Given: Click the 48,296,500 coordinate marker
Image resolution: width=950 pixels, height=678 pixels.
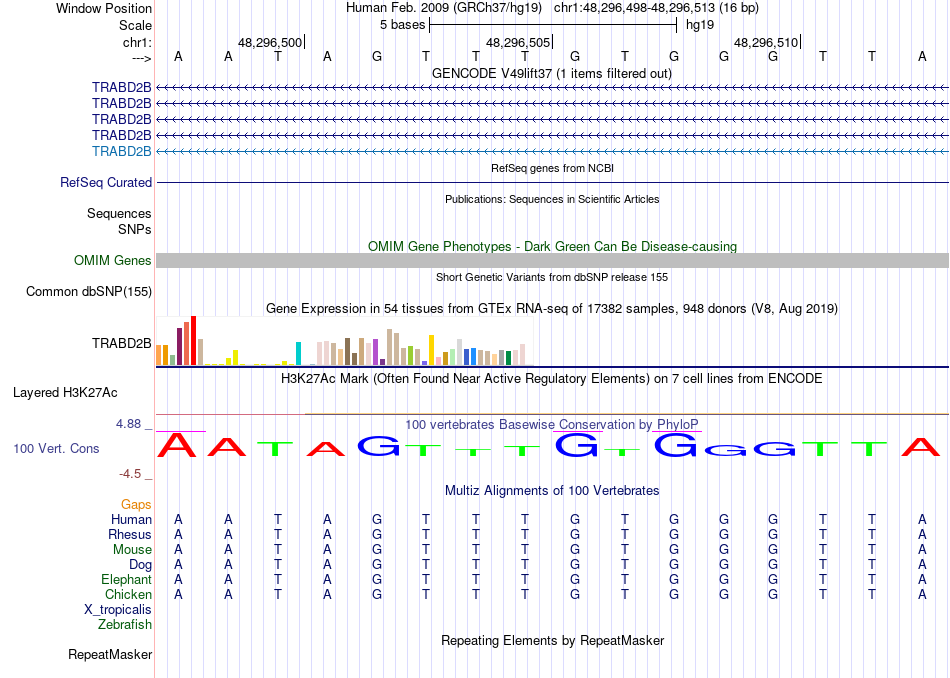Looking at the screenshot, I should tap(270, 42).
